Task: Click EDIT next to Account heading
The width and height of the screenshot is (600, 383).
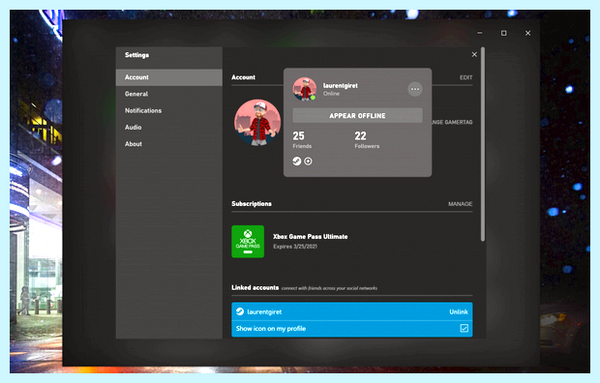Action: [x=466, y=77]
